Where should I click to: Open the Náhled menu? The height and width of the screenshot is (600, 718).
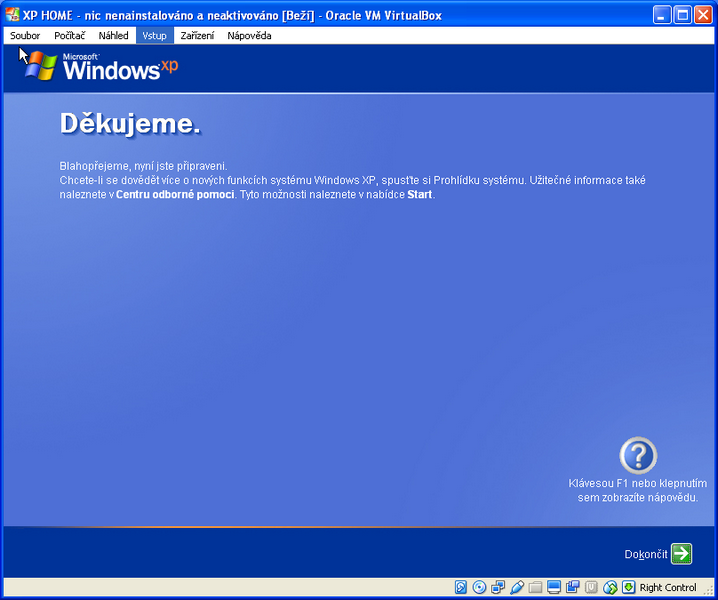[114, 36]
